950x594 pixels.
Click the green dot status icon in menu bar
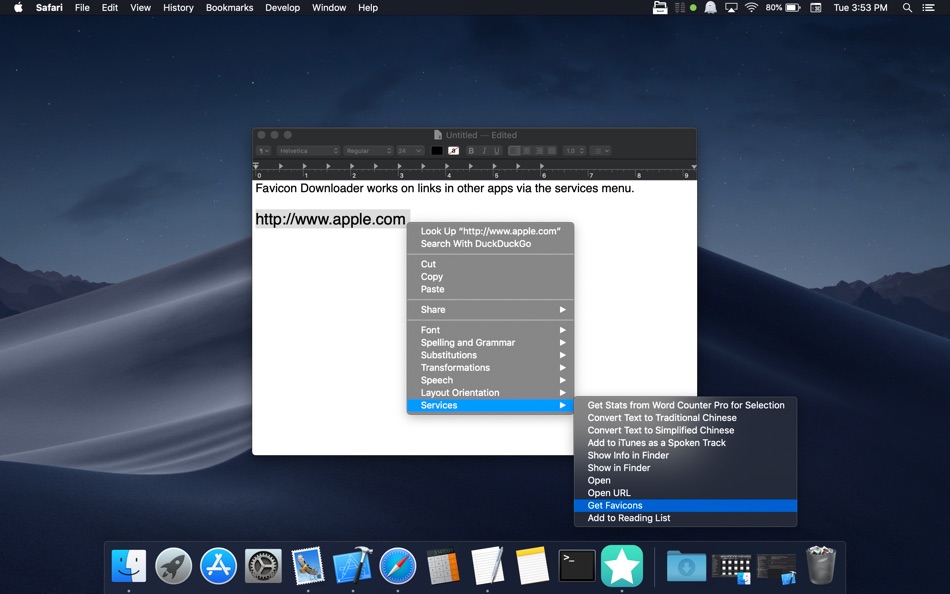[693, 8]
